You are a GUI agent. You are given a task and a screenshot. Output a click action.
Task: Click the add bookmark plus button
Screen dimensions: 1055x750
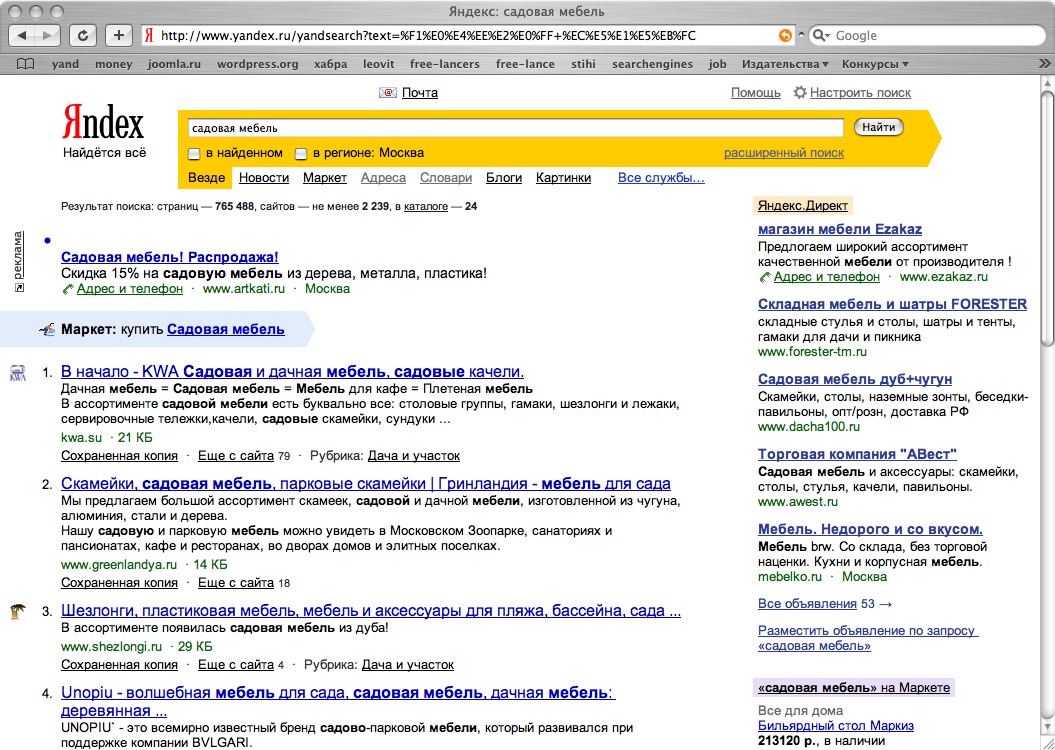tap(118, 35)
